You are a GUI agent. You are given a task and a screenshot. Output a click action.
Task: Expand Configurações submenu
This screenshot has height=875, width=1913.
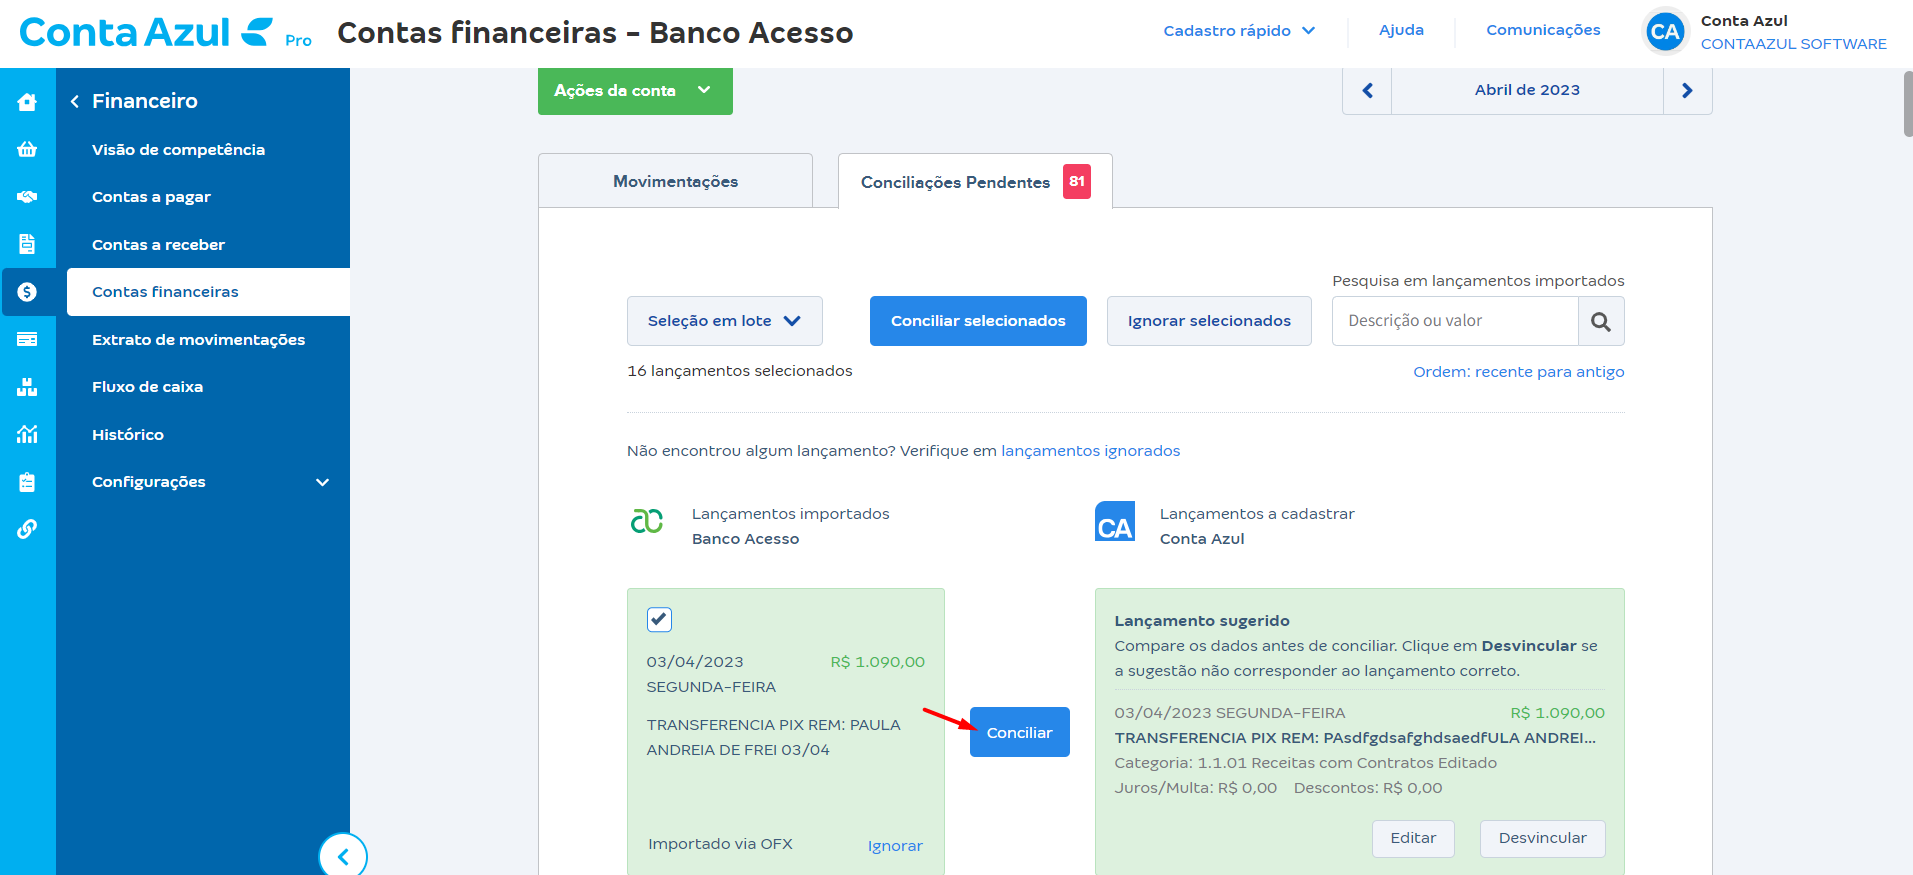209,482
